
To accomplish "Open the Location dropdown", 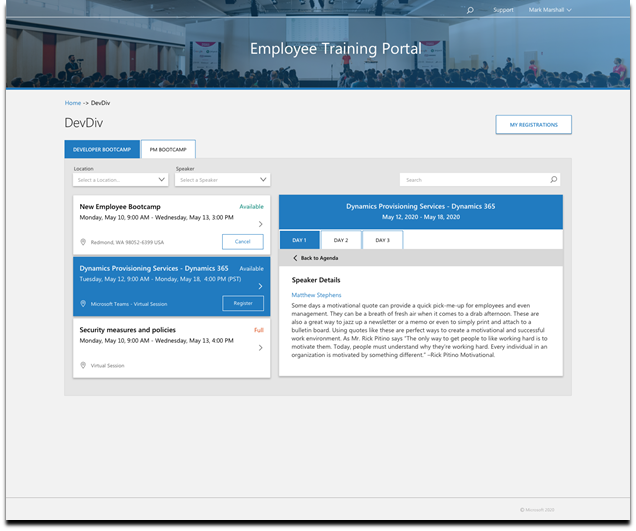I will coord(120,180).
